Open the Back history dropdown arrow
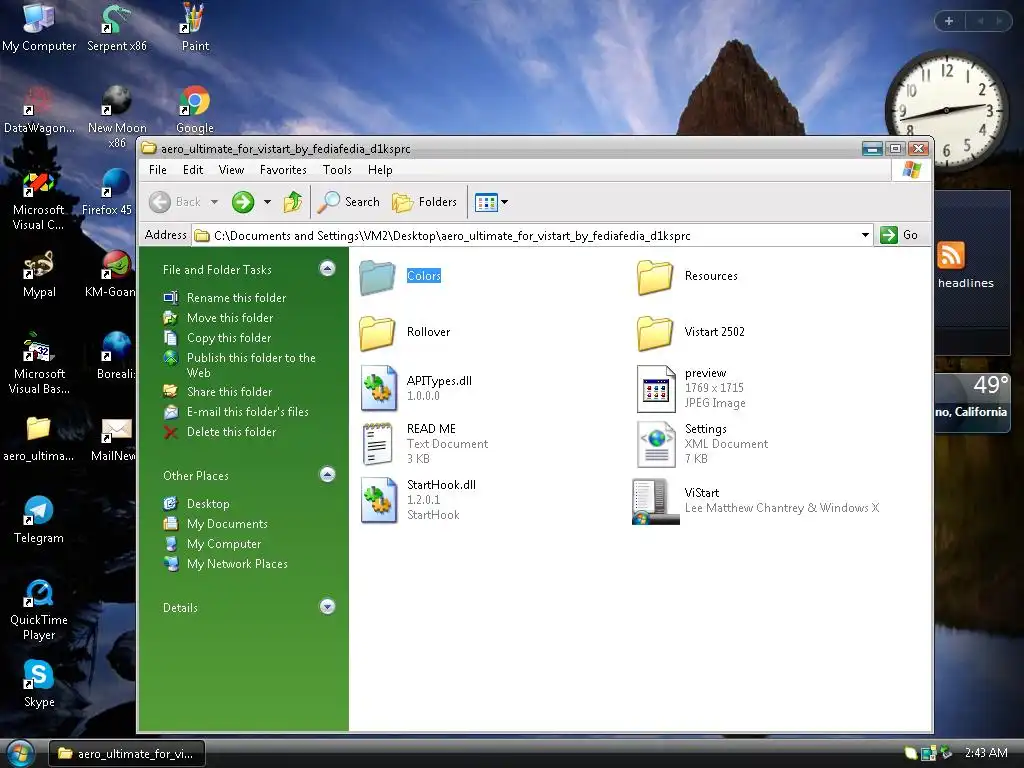Viewport: 1024px width, 768px height. 214,202
